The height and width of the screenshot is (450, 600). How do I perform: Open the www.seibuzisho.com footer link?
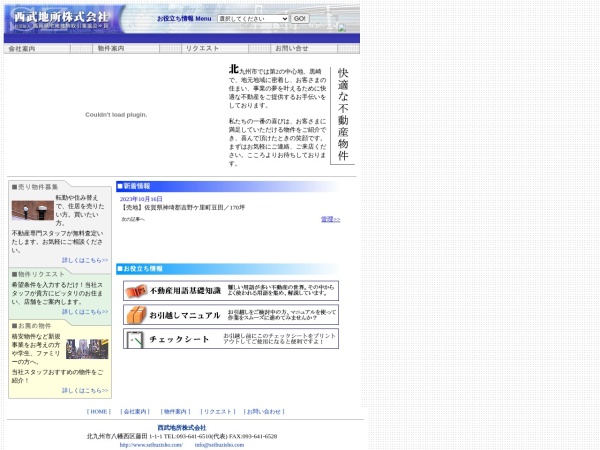point(144,445)
